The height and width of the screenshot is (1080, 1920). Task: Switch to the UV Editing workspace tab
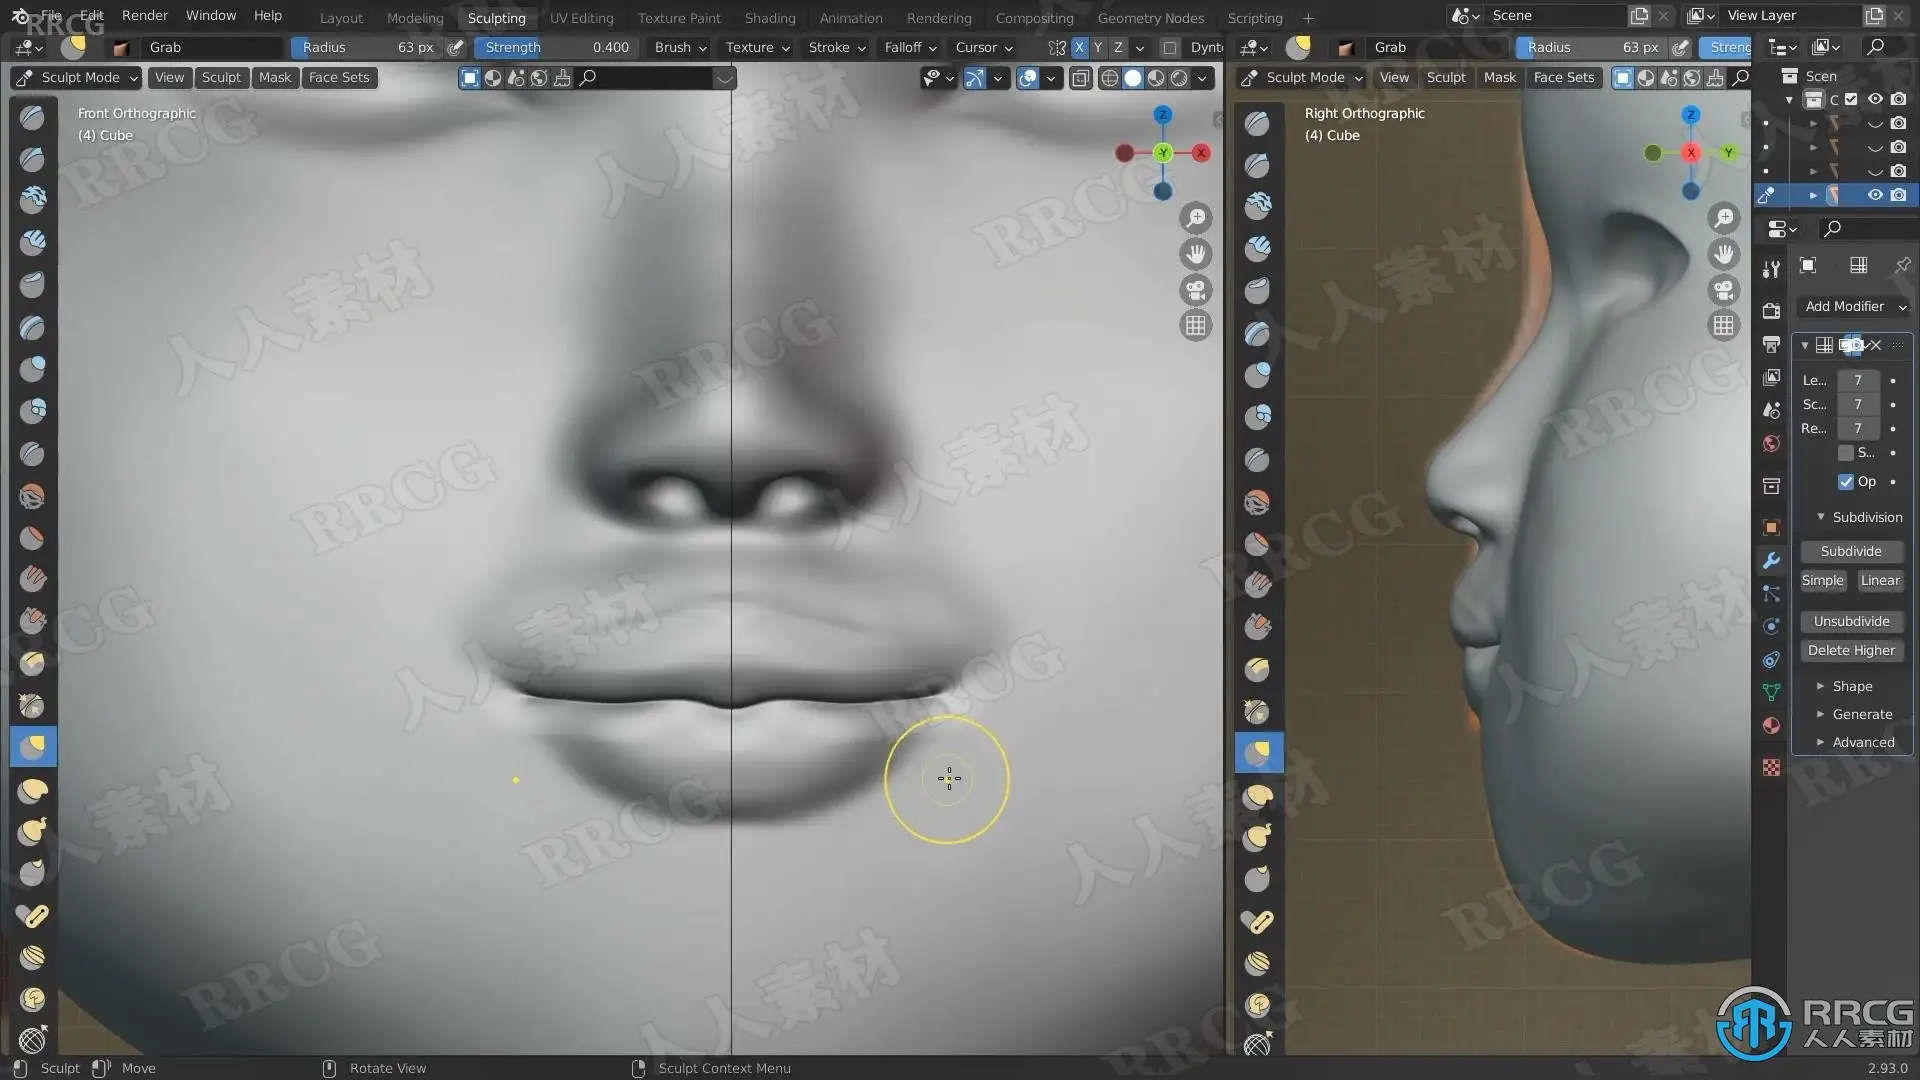(581, 18)
